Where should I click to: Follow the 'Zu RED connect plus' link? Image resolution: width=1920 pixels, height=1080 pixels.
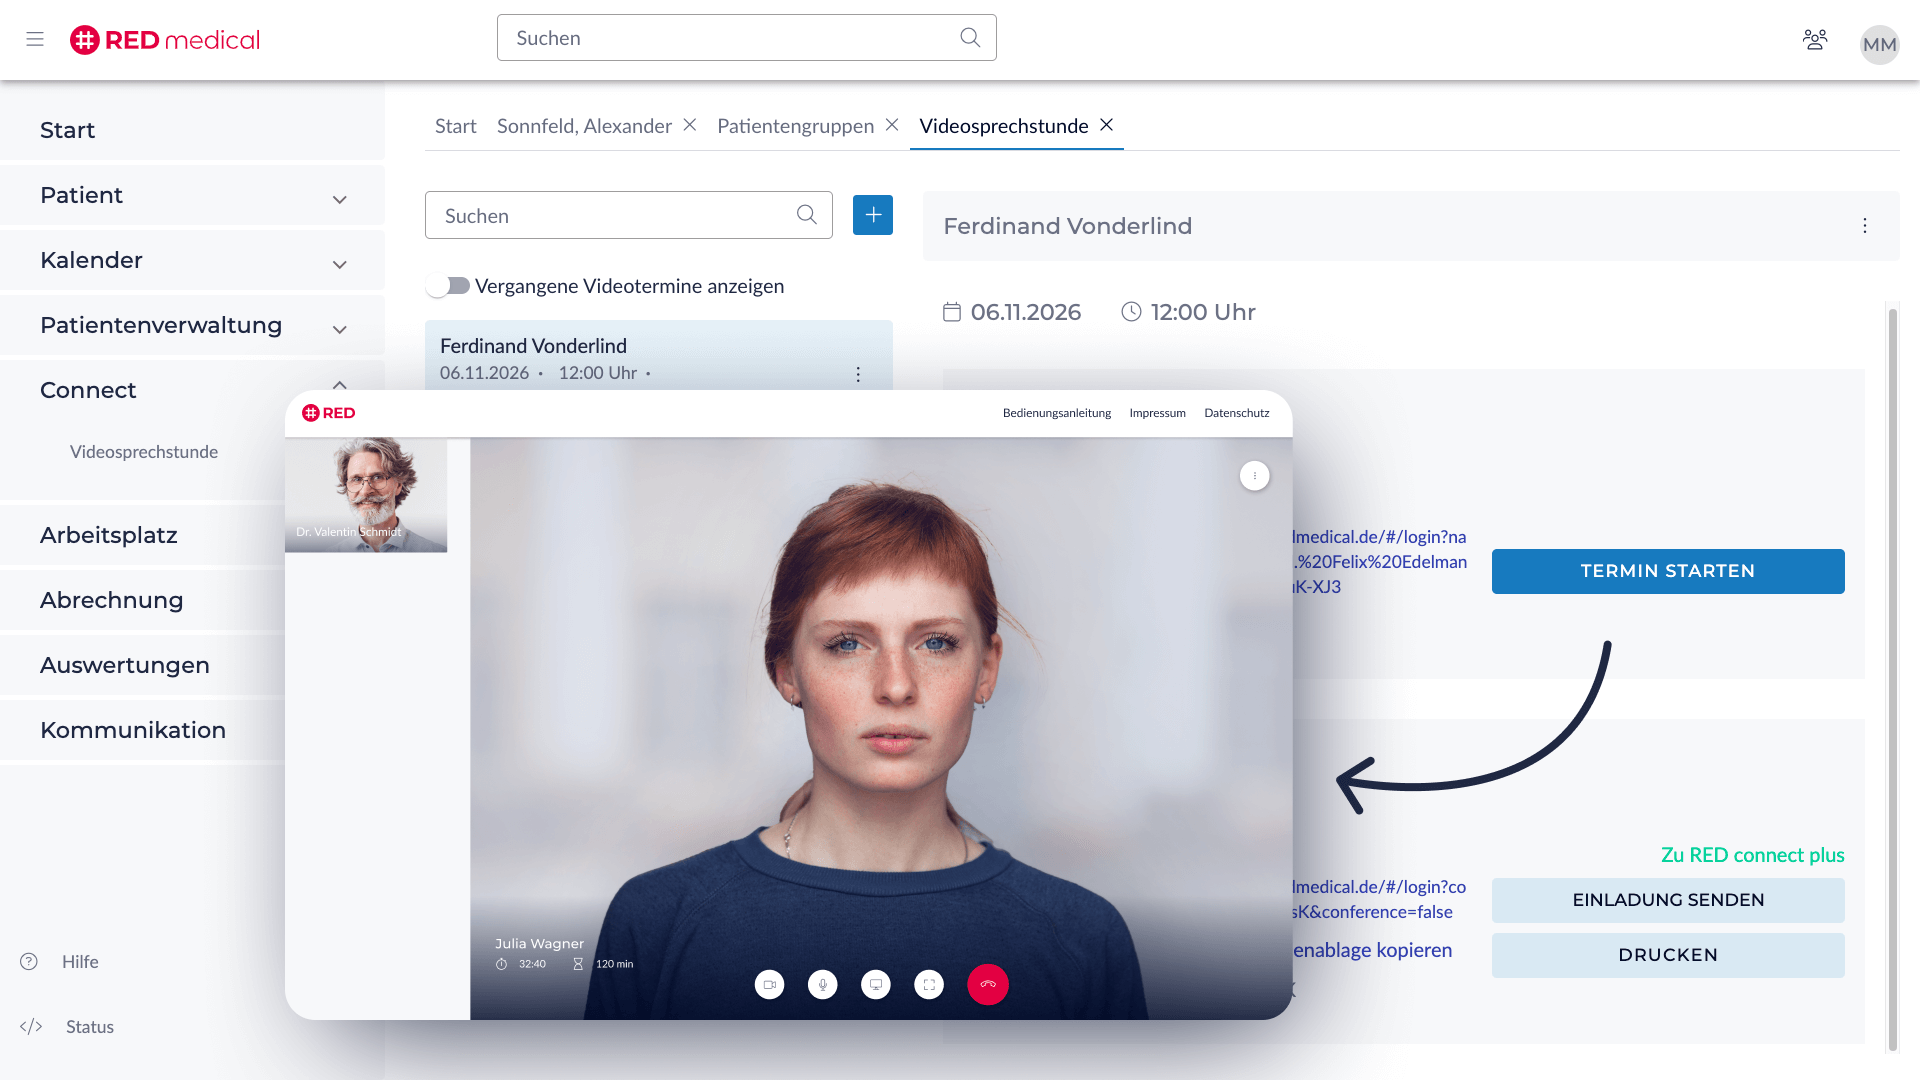click(1754, 855)
